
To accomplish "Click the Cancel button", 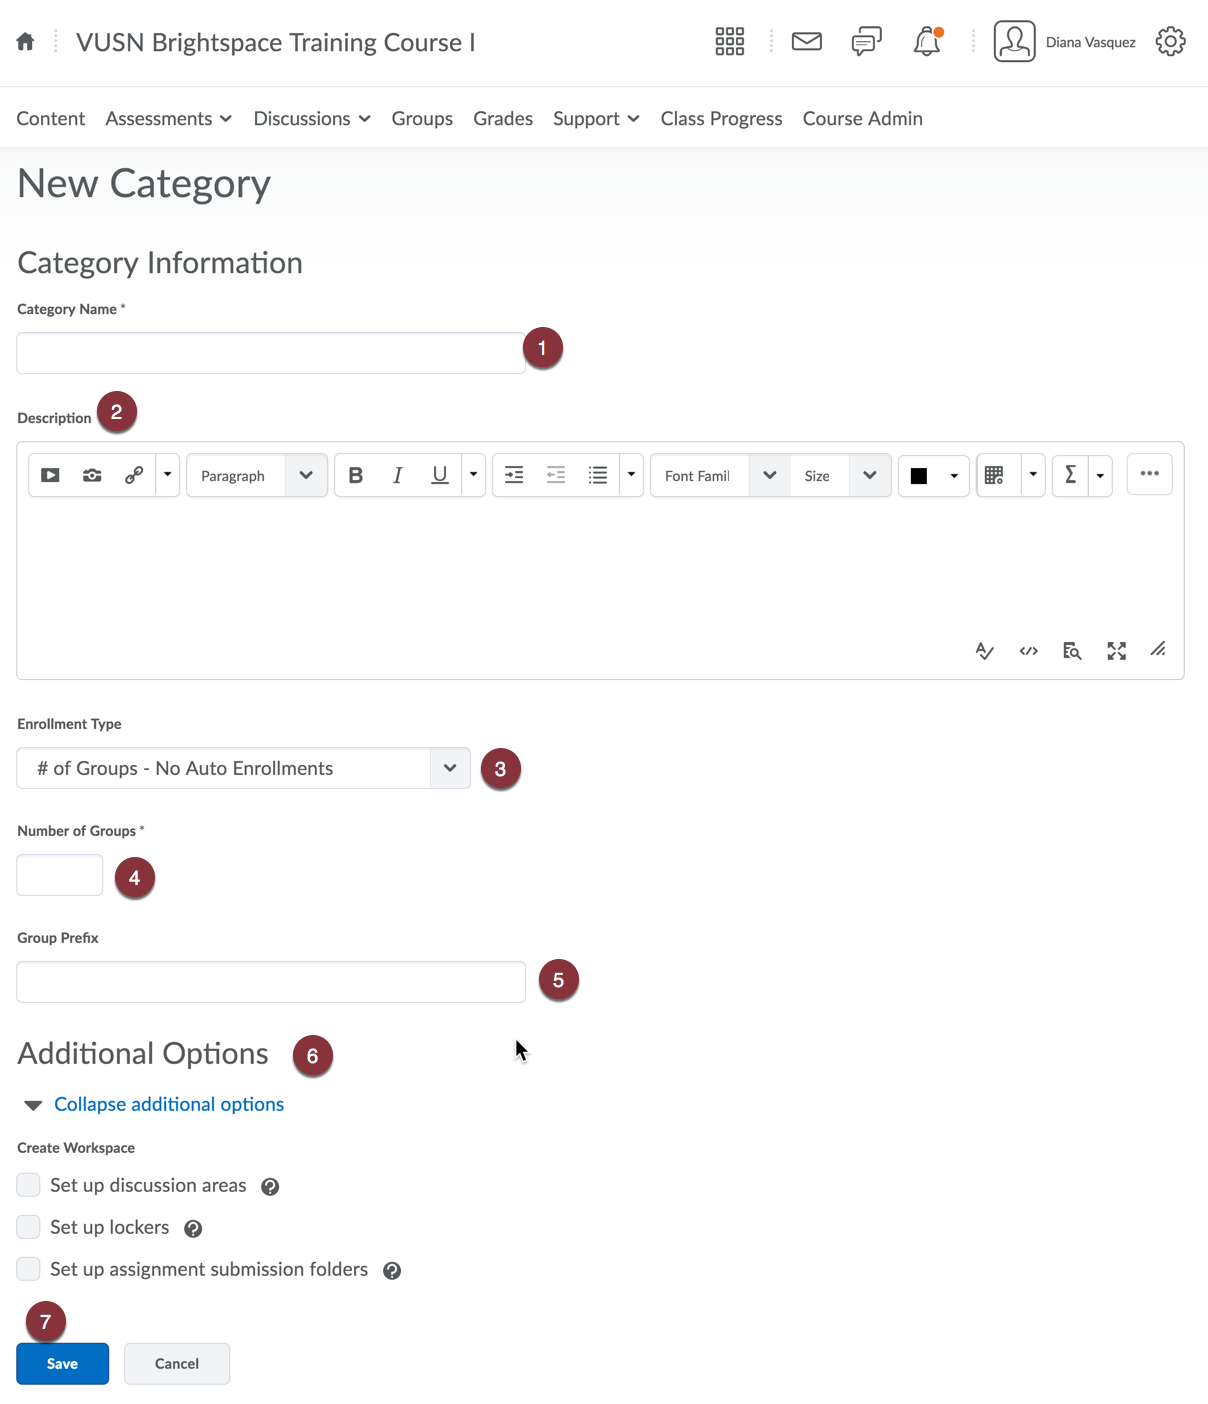I will pos(177,1364).
